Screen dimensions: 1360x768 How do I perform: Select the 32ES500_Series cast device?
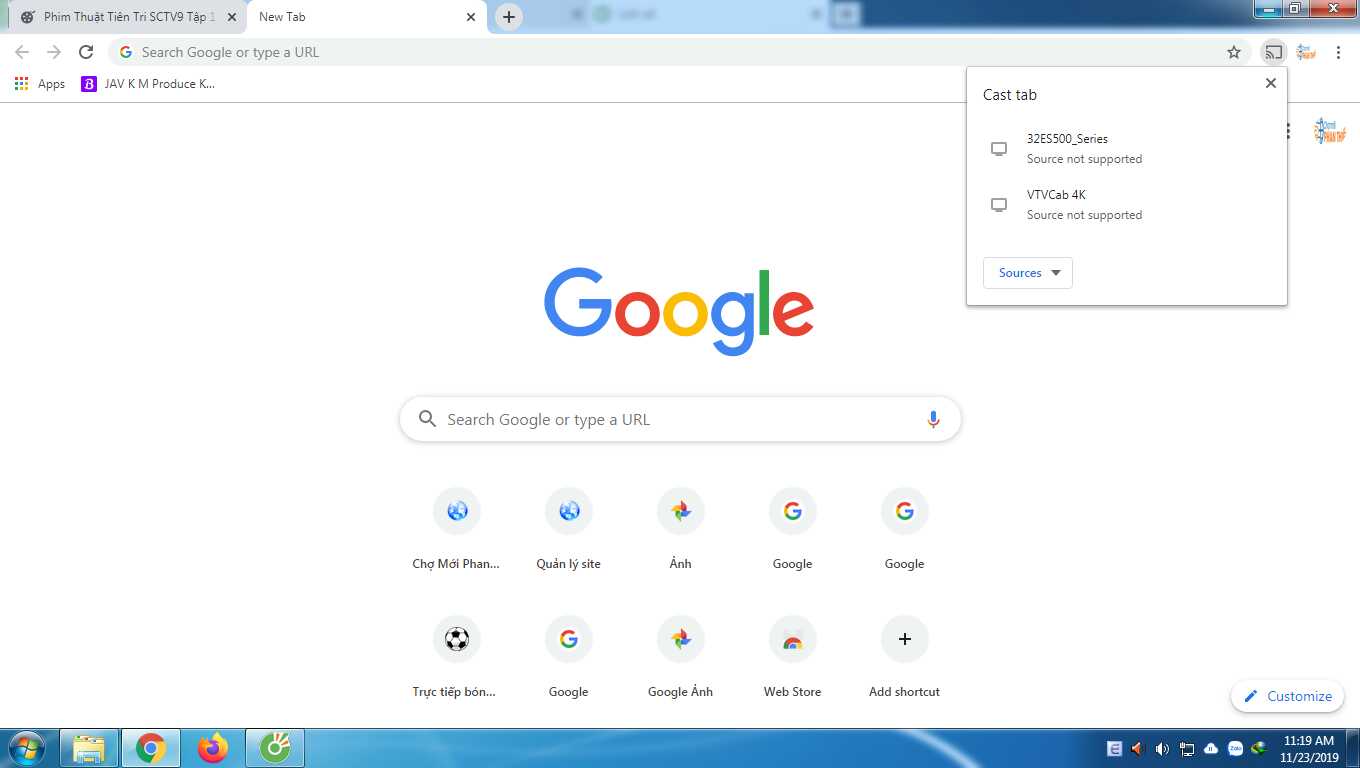(x=1127, y=148)
